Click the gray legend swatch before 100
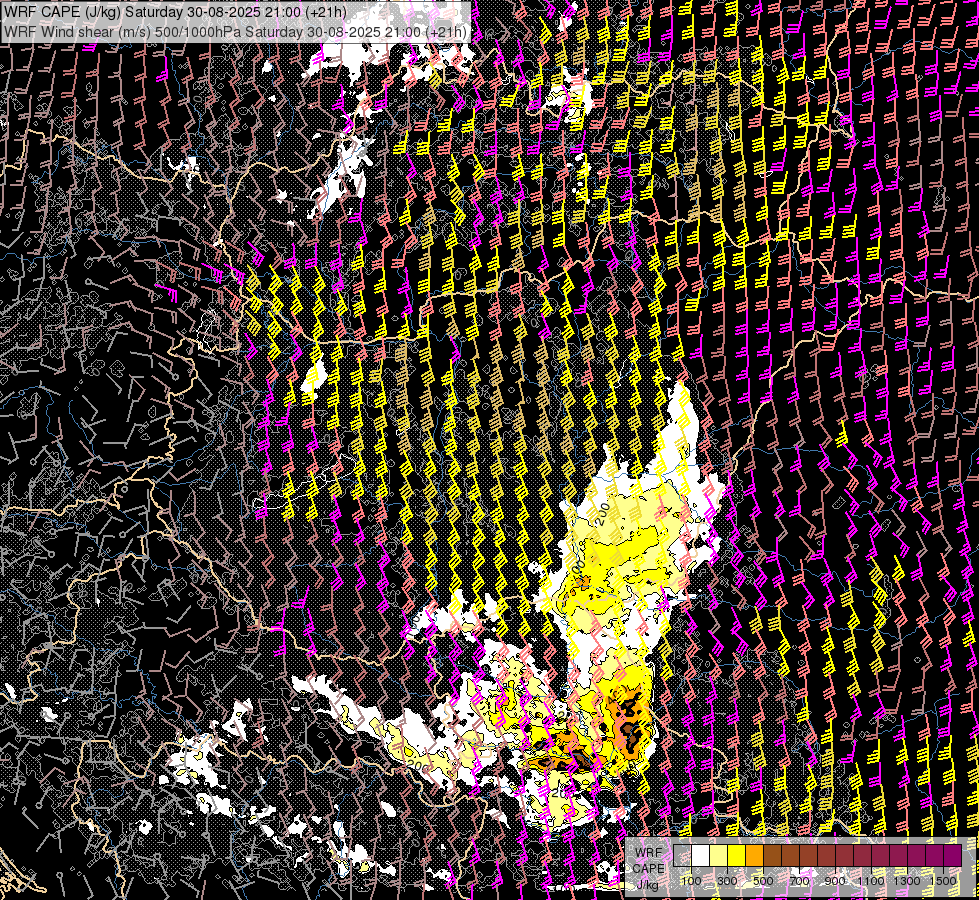The width and height of the screenshot is (979, 900). [x=682, y=855]
